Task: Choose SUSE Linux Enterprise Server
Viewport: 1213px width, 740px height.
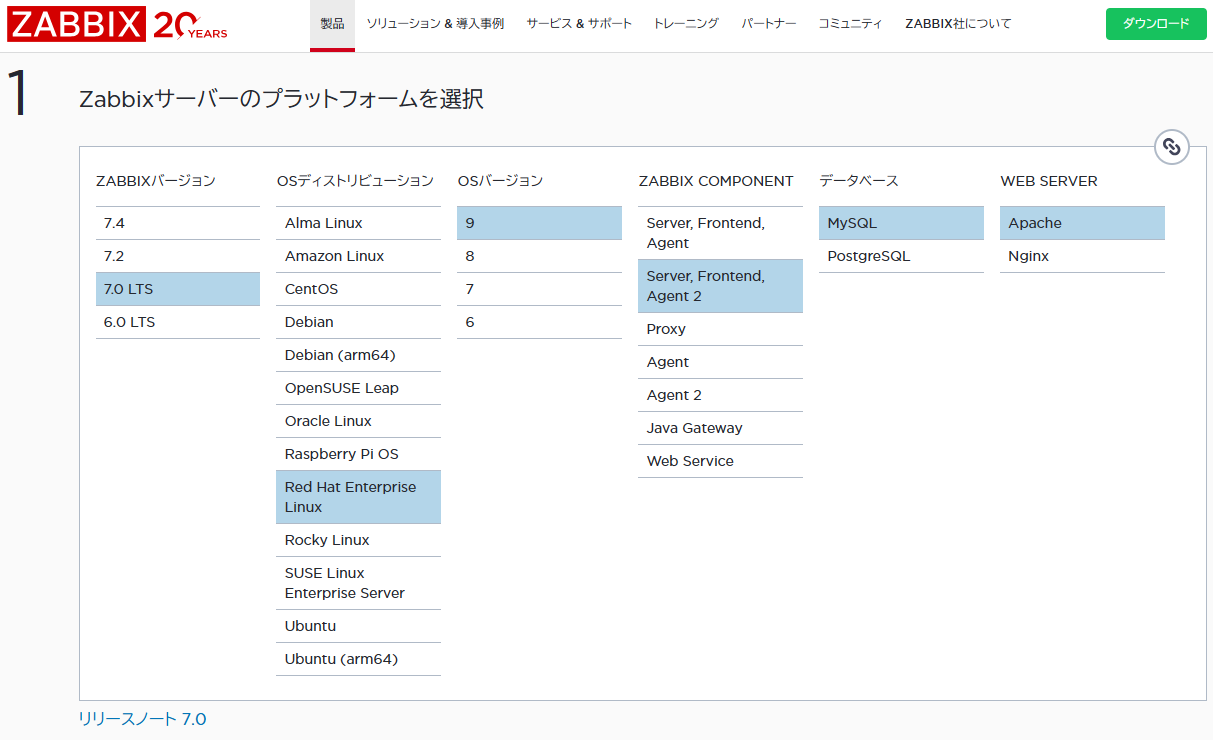Action: click(x=359, y=583)
